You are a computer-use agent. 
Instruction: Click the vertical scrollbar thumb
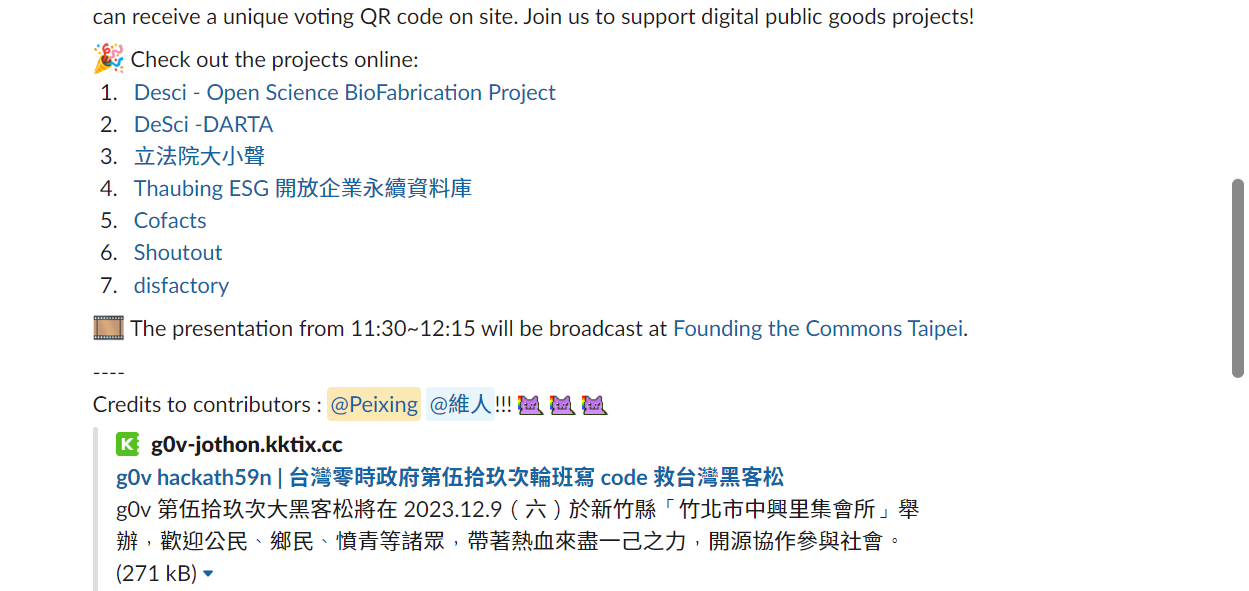pyautogui.click(x=1238, y=278)
